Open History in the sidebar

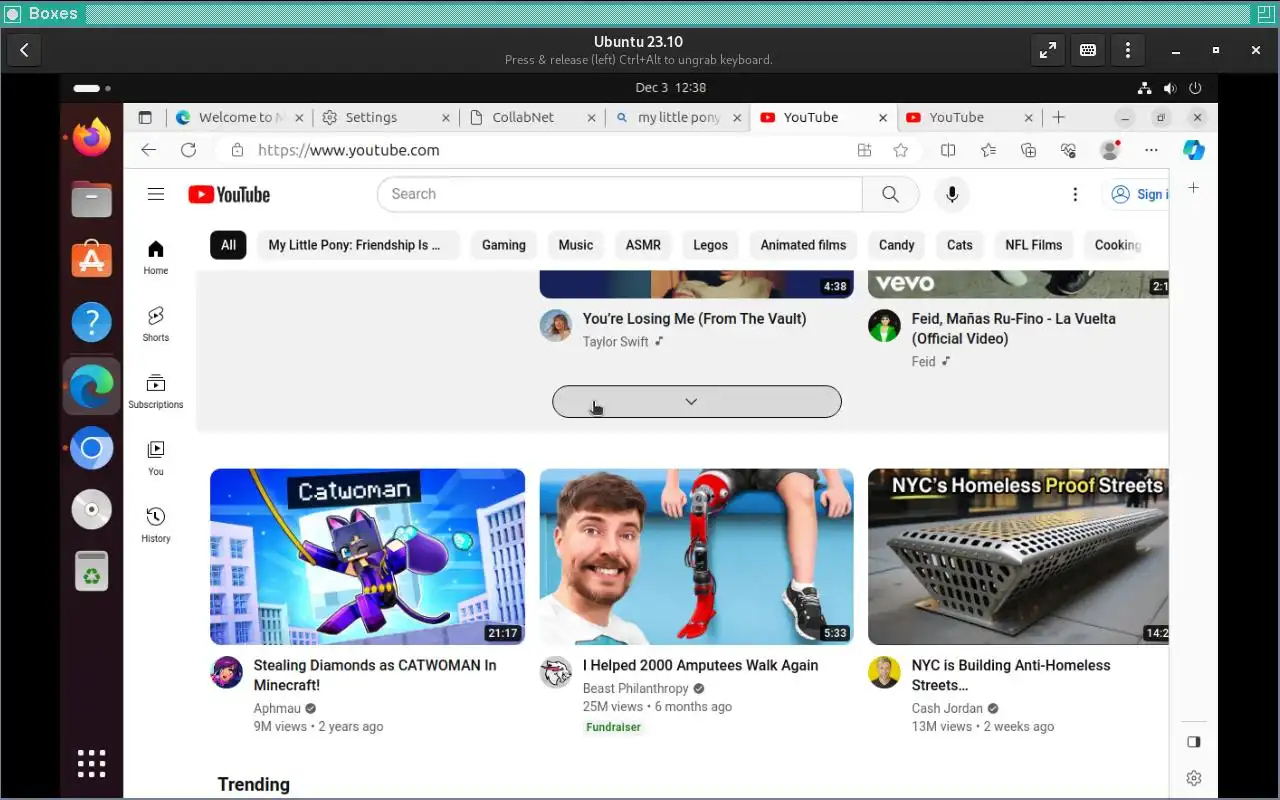[155, 525]
